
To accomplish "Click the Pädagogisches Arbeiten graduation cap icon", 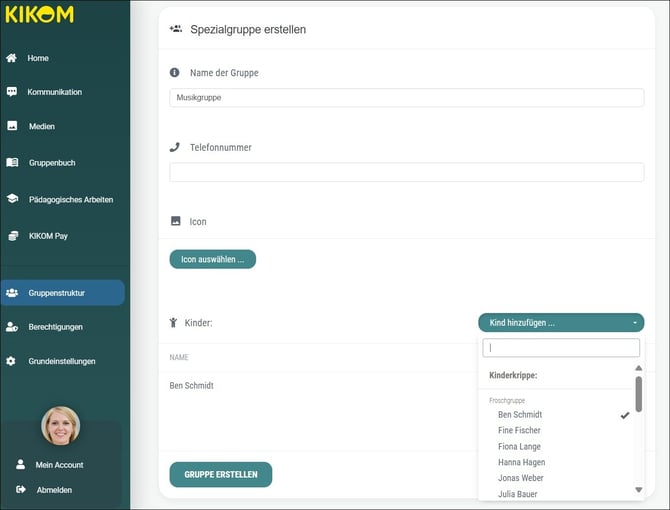I will click(12, 199).
